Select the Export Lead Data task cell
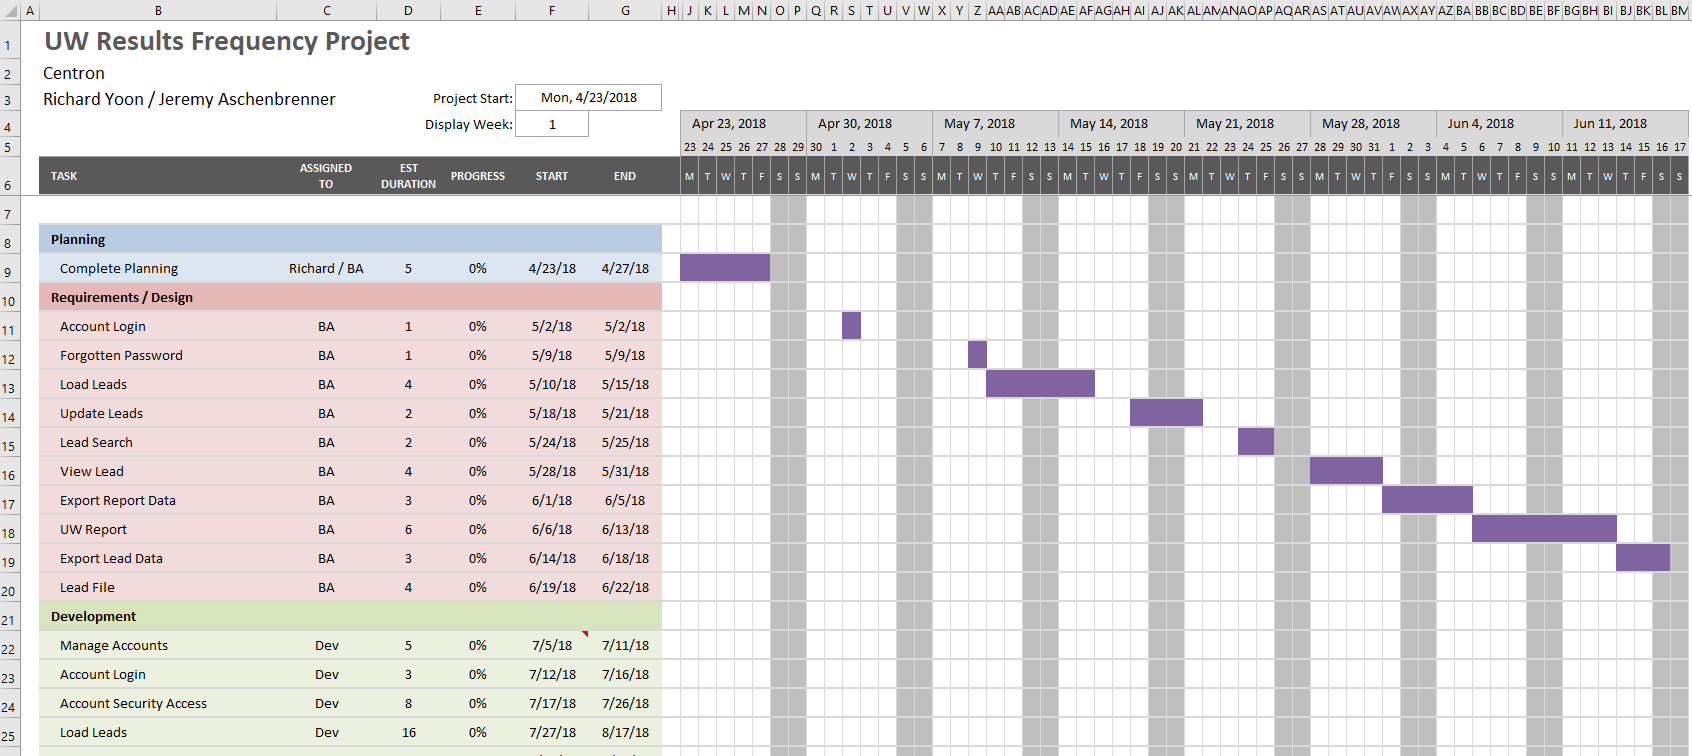1692x756 pixels. [158, 558]
